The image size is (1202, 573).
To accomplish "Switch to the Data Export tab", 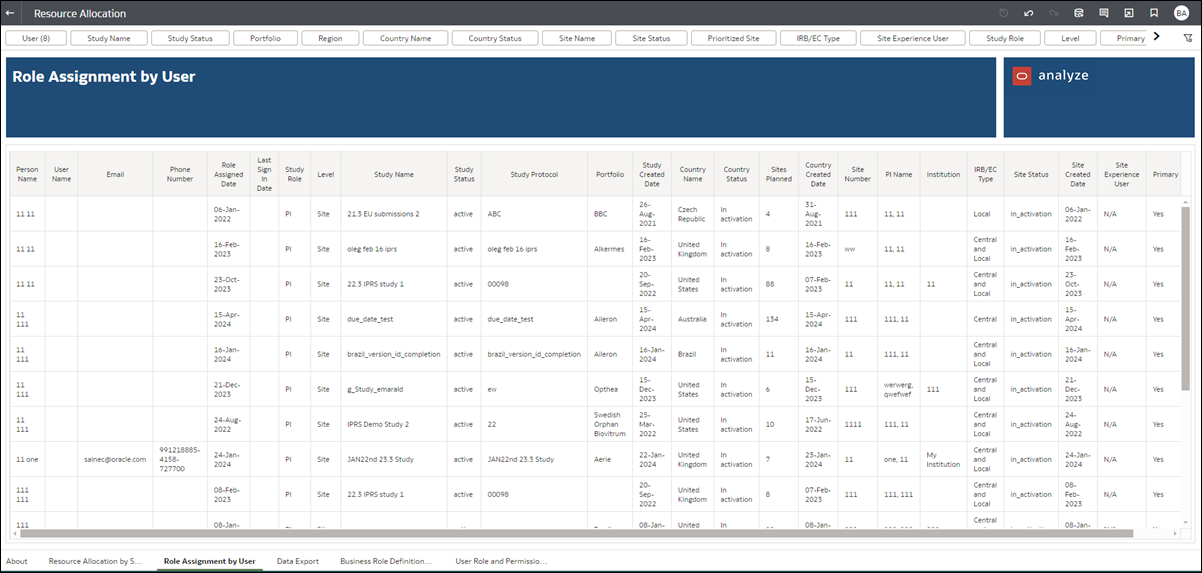I will point(298,561).
